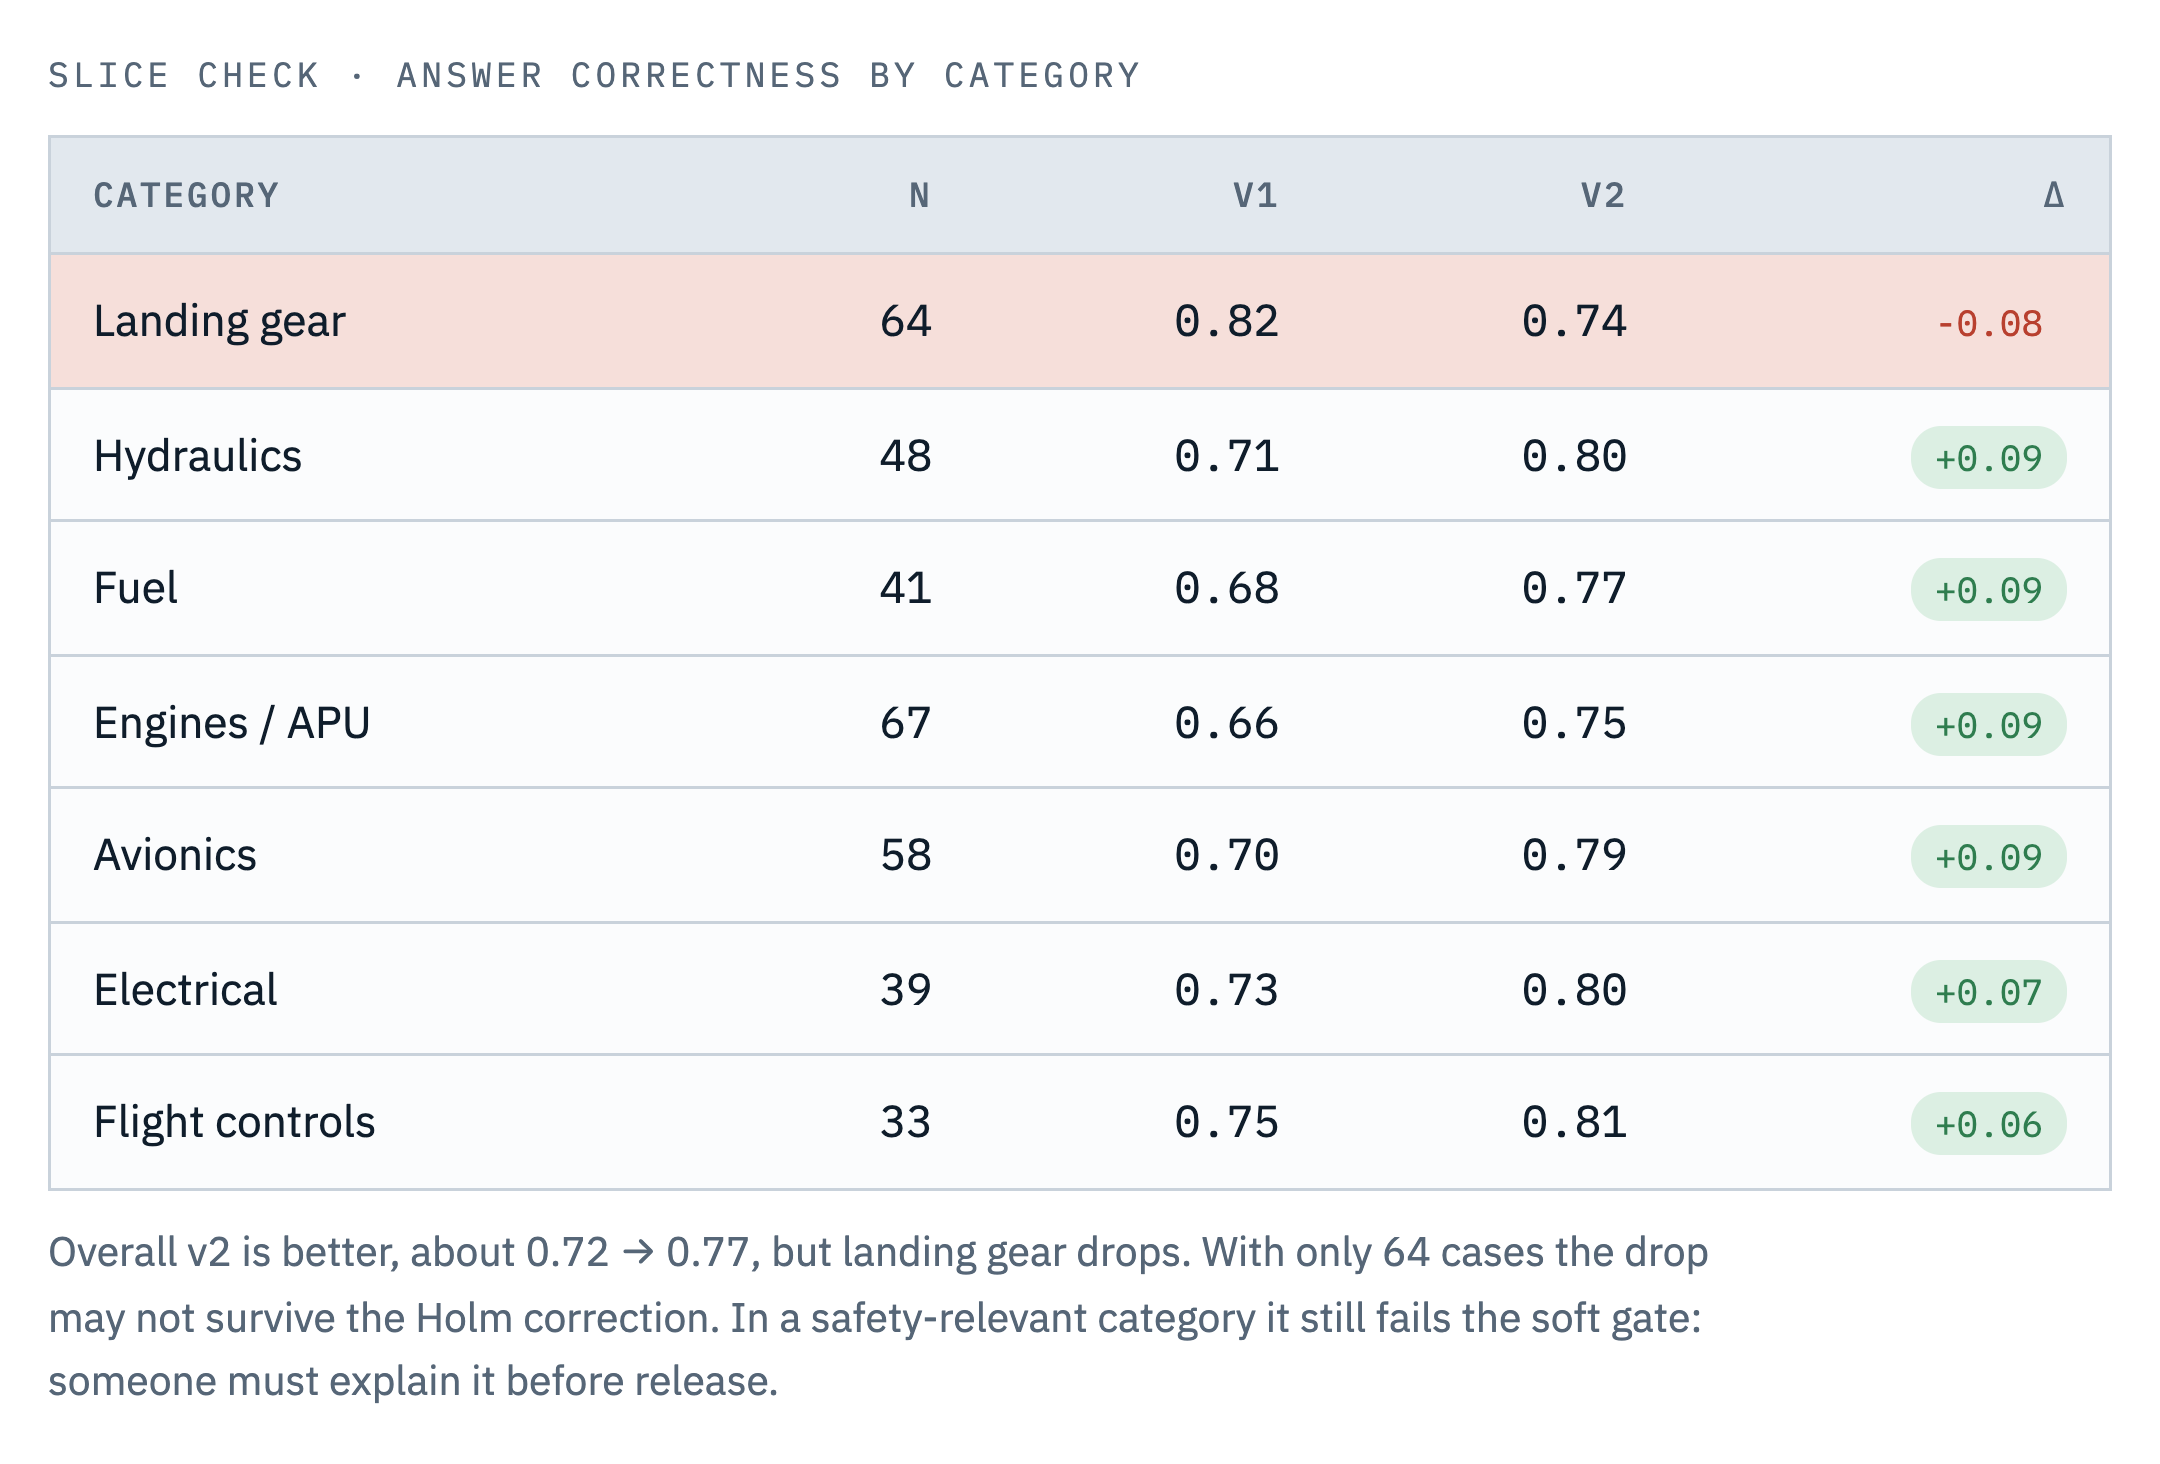Click the delta column header
2160x1464 pixels.
click(x=2054, y=195)
